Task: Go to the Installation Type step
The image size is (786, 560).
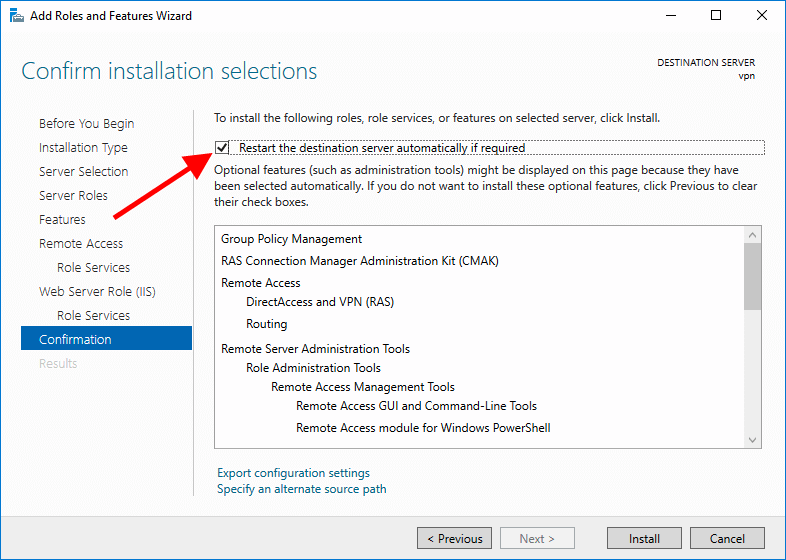Action: (83, 148)
